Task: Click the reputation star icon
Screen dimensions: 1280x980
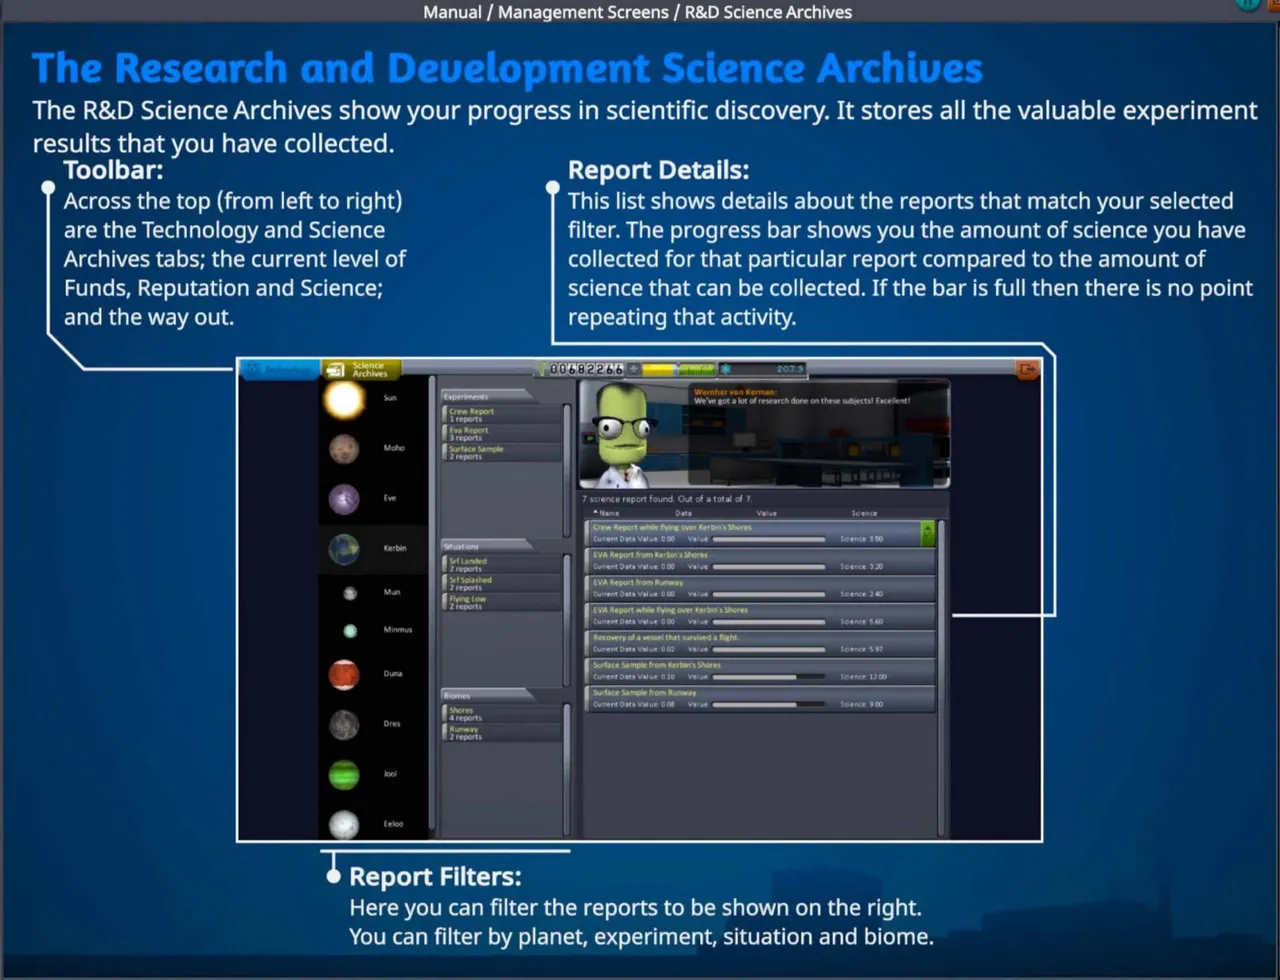Action: click(x=633, y=370)
